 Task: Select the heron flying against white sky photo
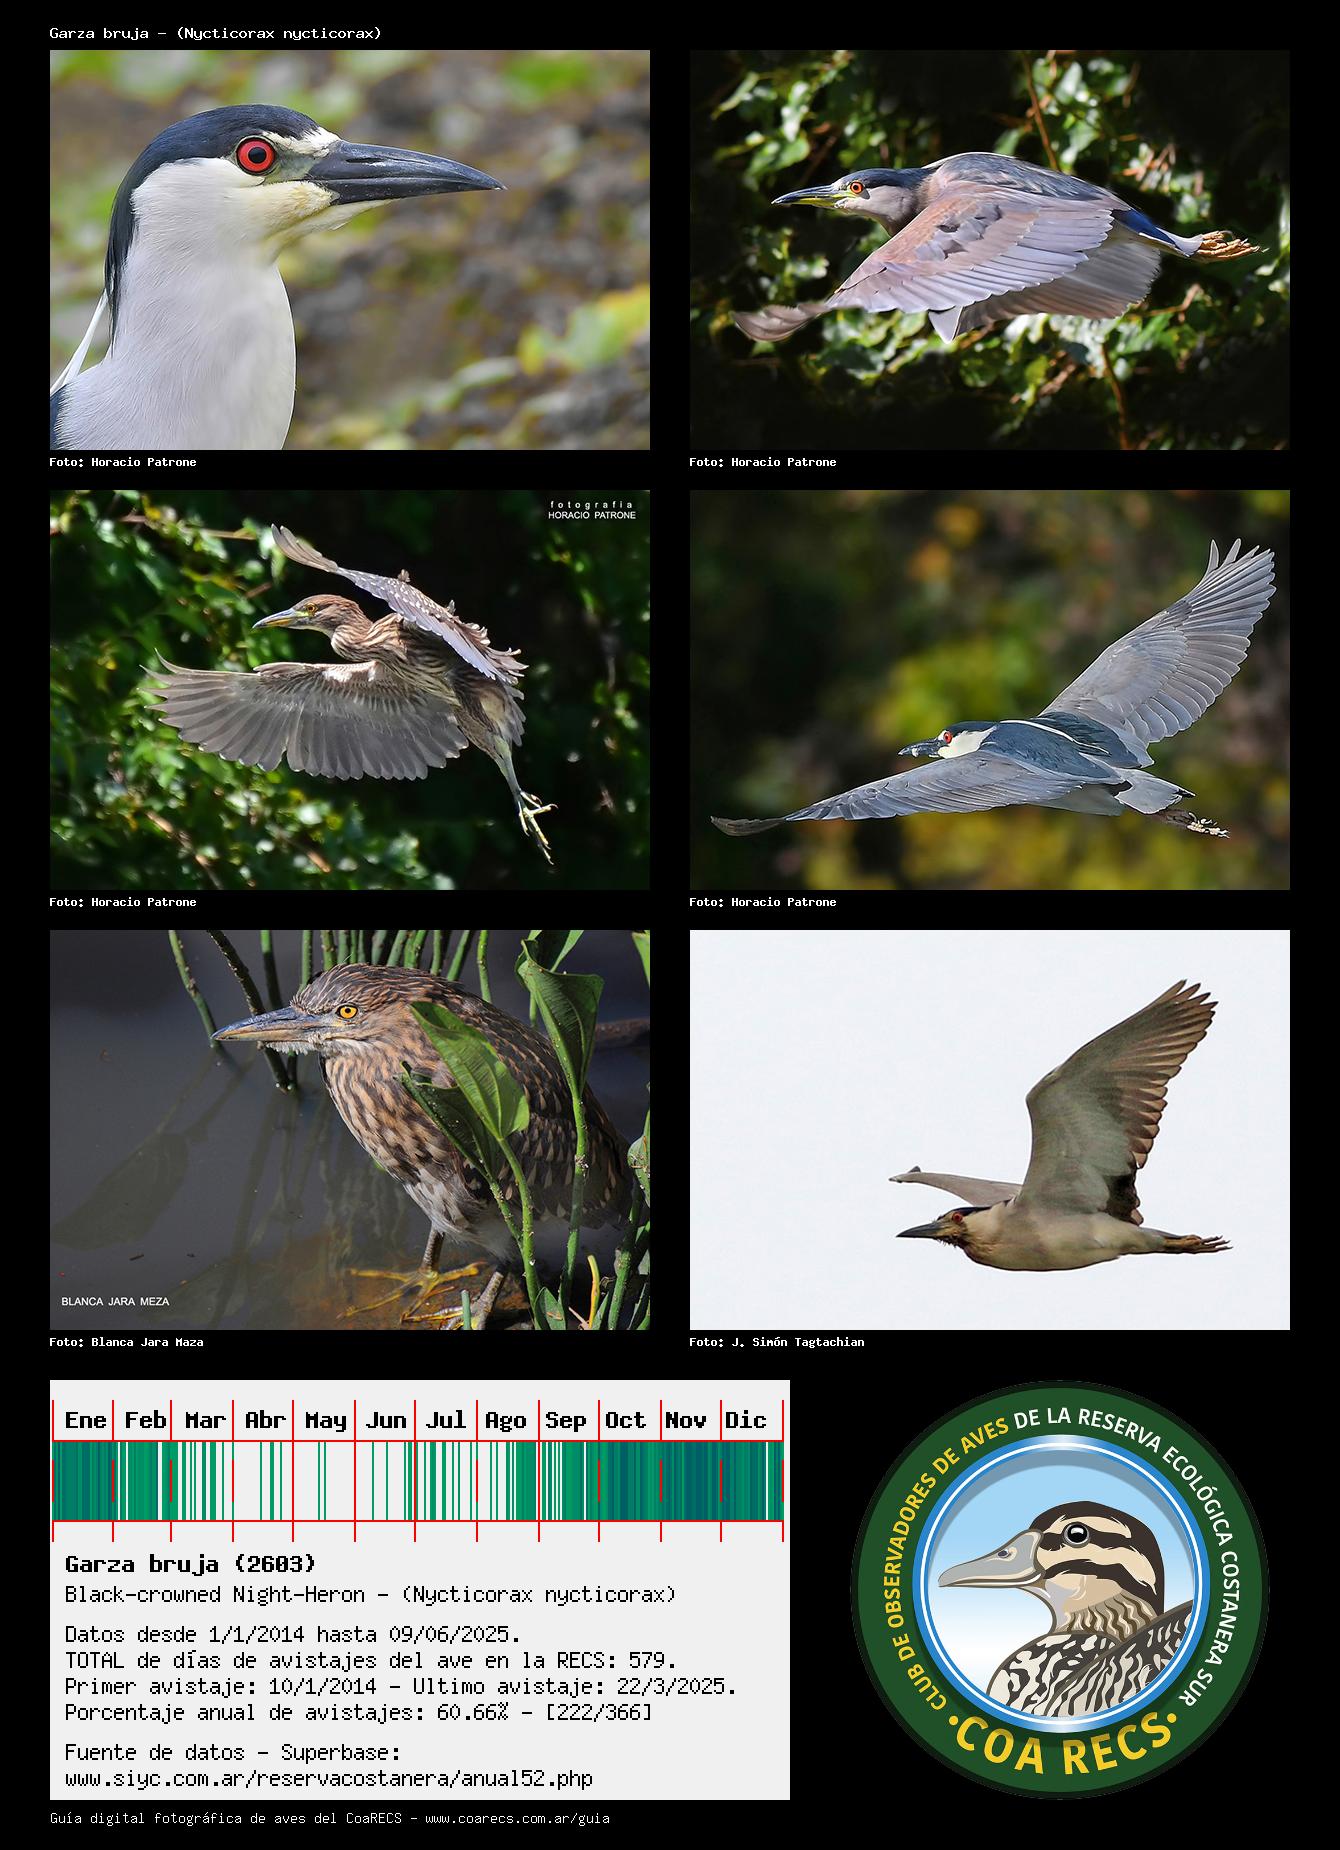point(990,1130)
